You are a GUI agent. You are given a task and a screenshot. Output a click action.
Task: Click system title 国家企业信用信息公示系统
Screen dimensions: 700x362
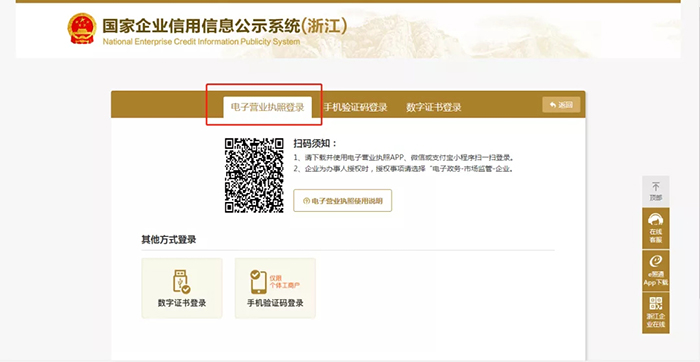(224, 26)
